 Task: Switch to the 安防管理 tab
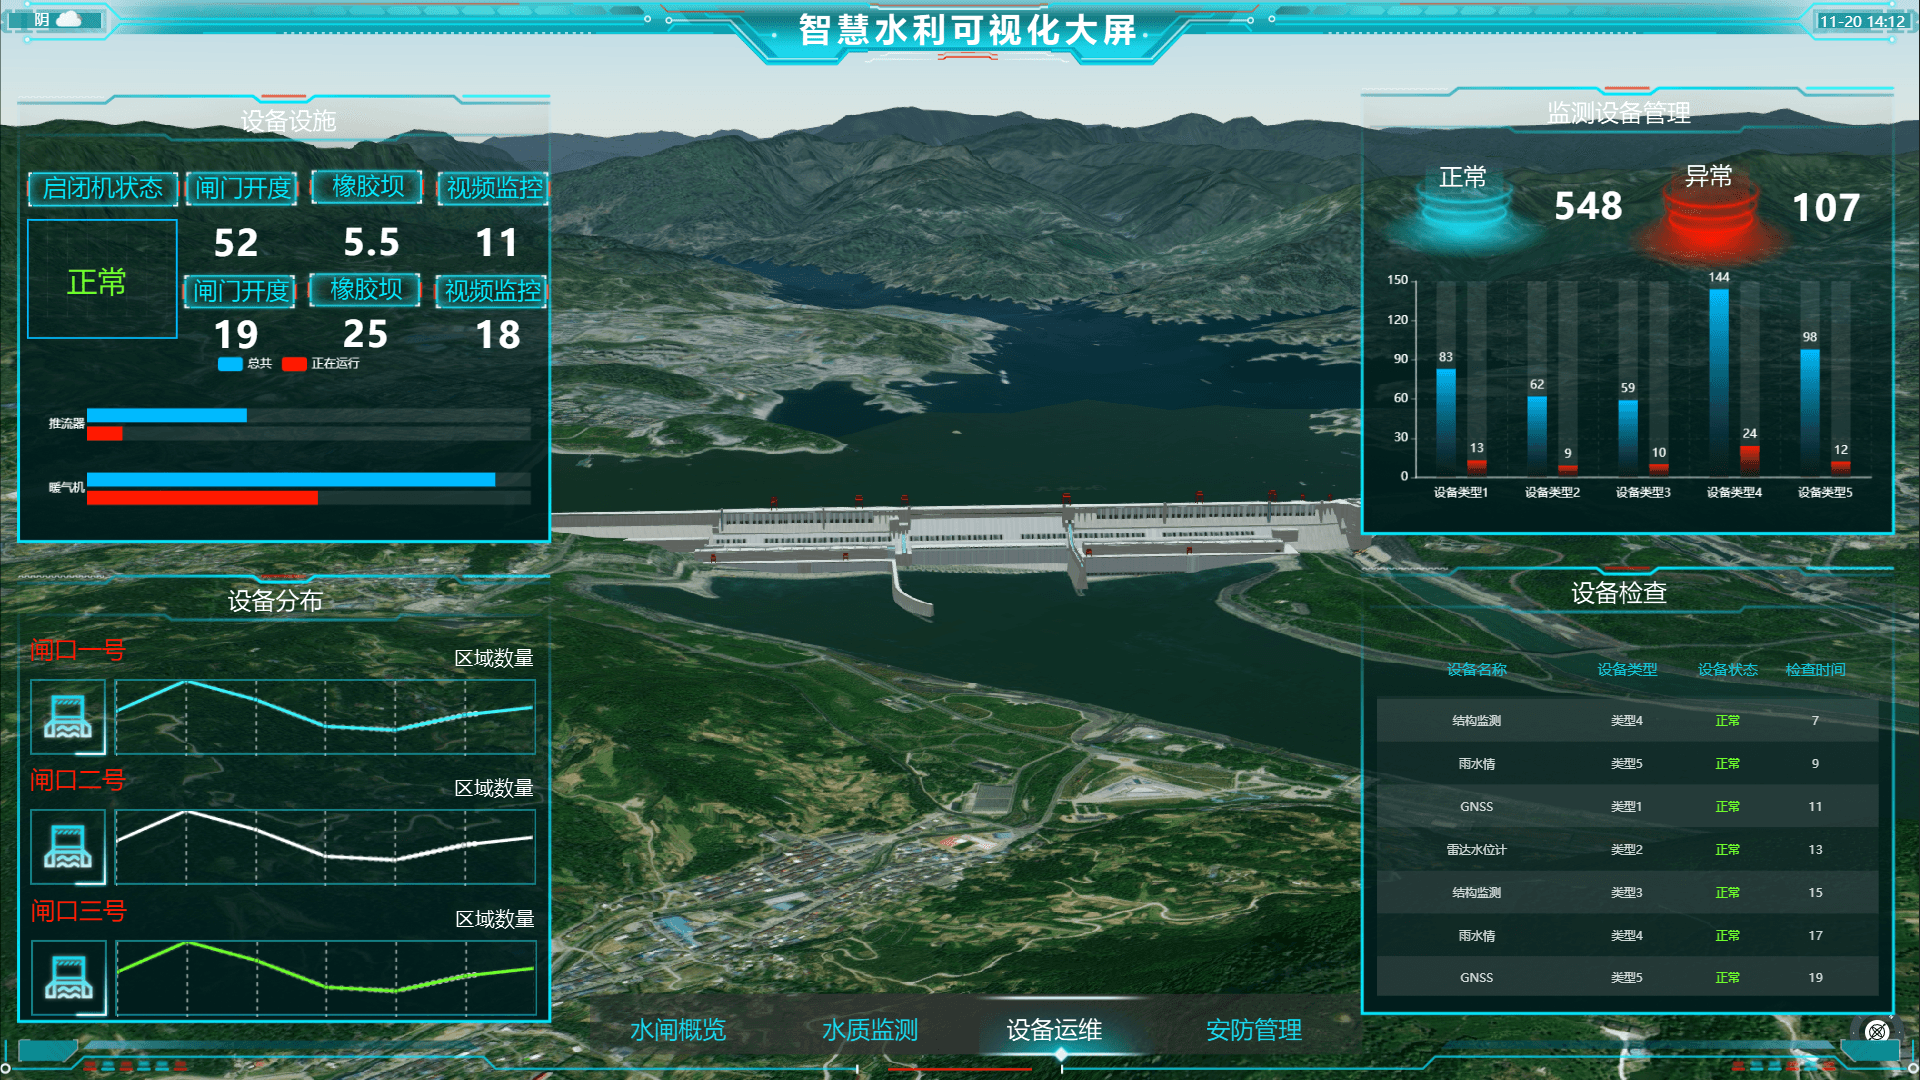tap(1253, 1030)
